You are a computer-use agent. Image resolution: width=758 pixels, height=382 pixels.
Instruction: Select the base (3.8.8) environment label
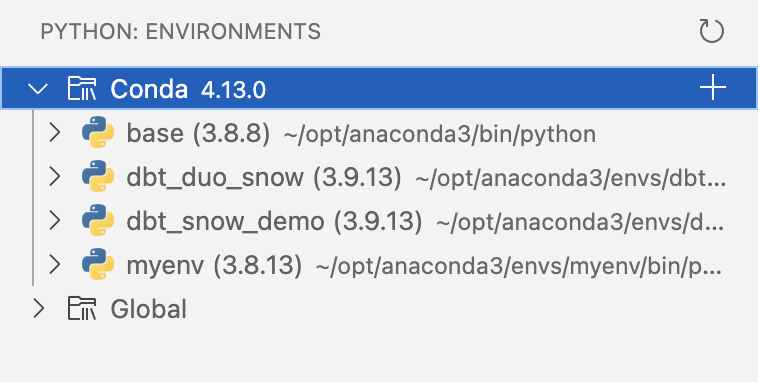coord(198,133)
